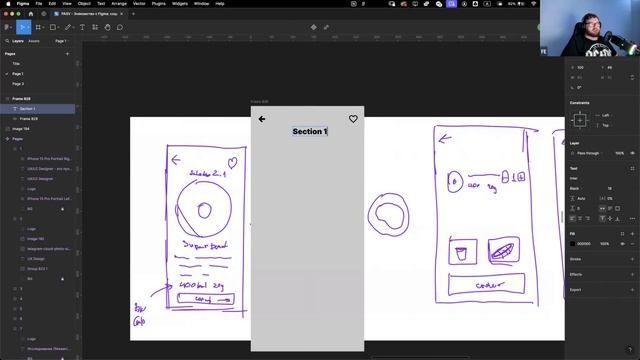Viewport: 640px width, 360px height.
Task: Select the Image 194 layer
Action: coord(21,129)
